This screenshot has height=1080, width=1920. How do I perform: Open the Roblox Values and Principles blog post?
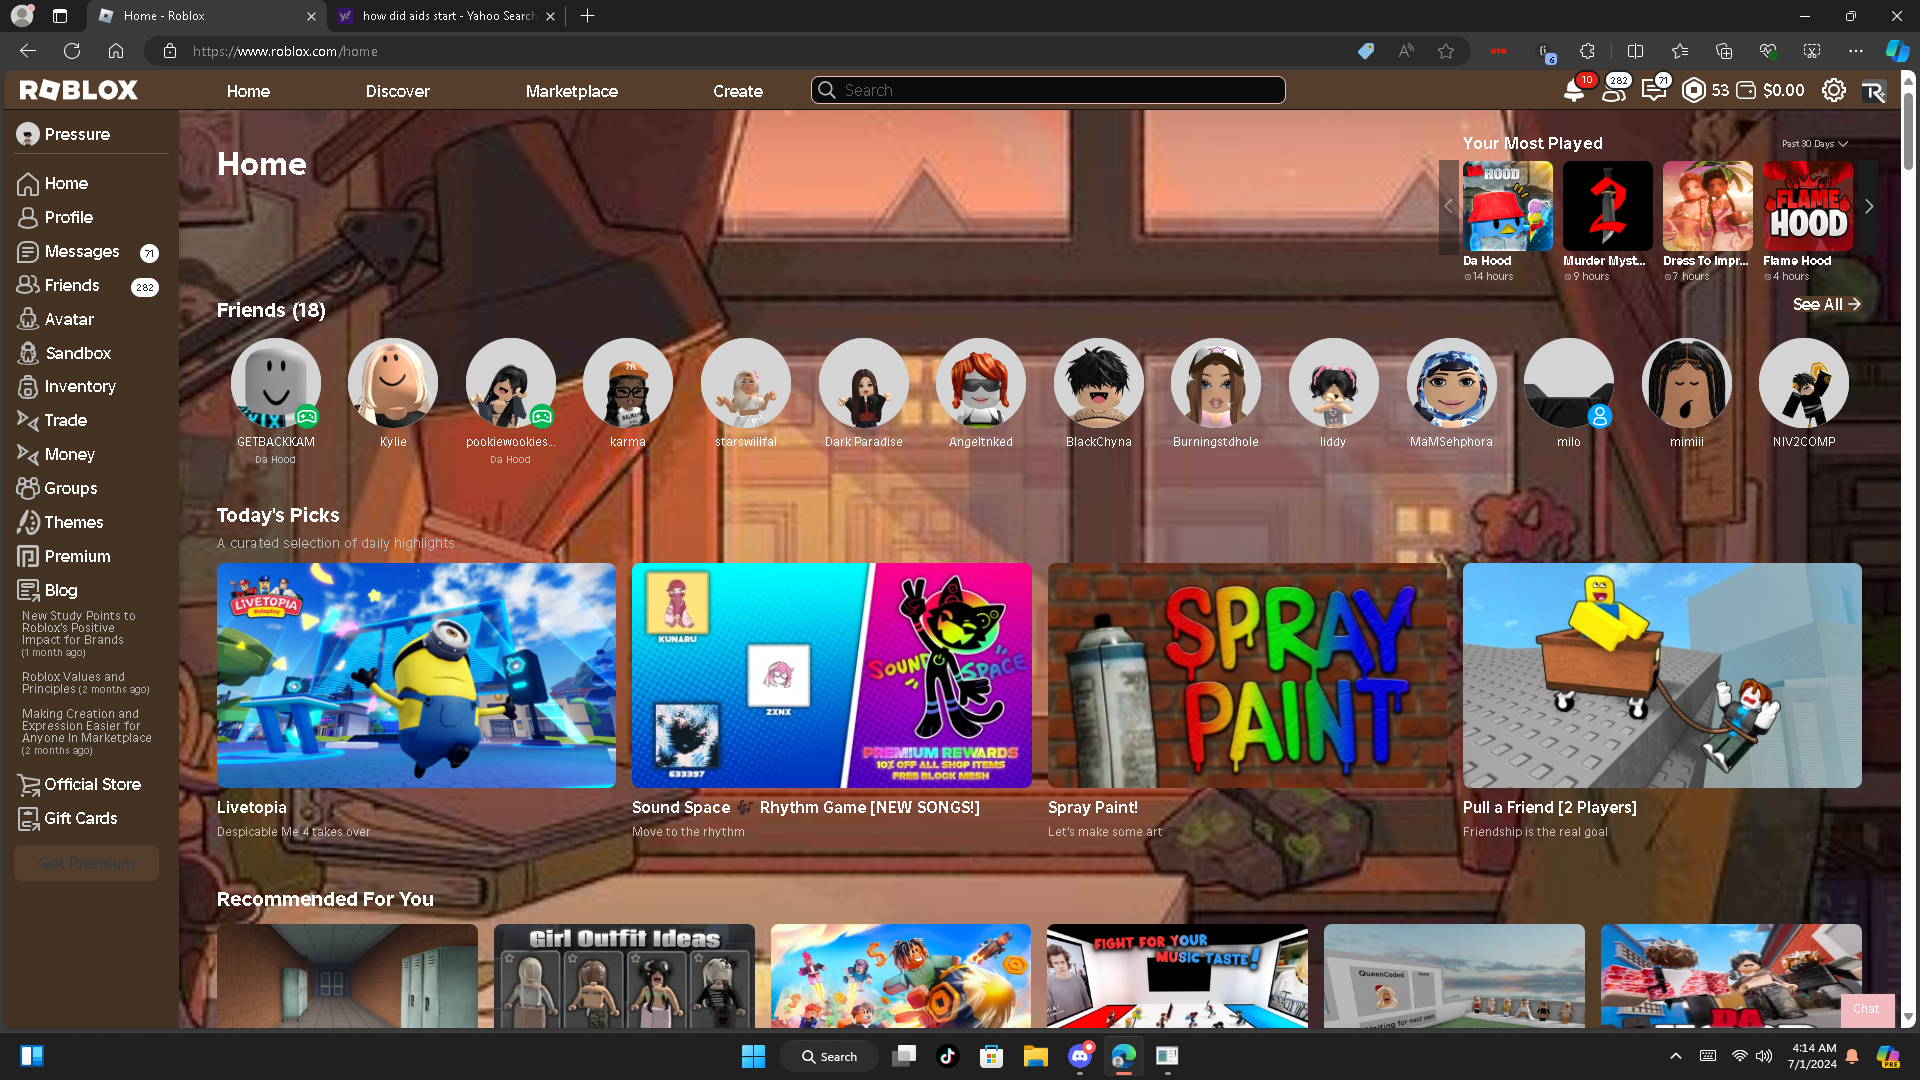click(86, 683)
